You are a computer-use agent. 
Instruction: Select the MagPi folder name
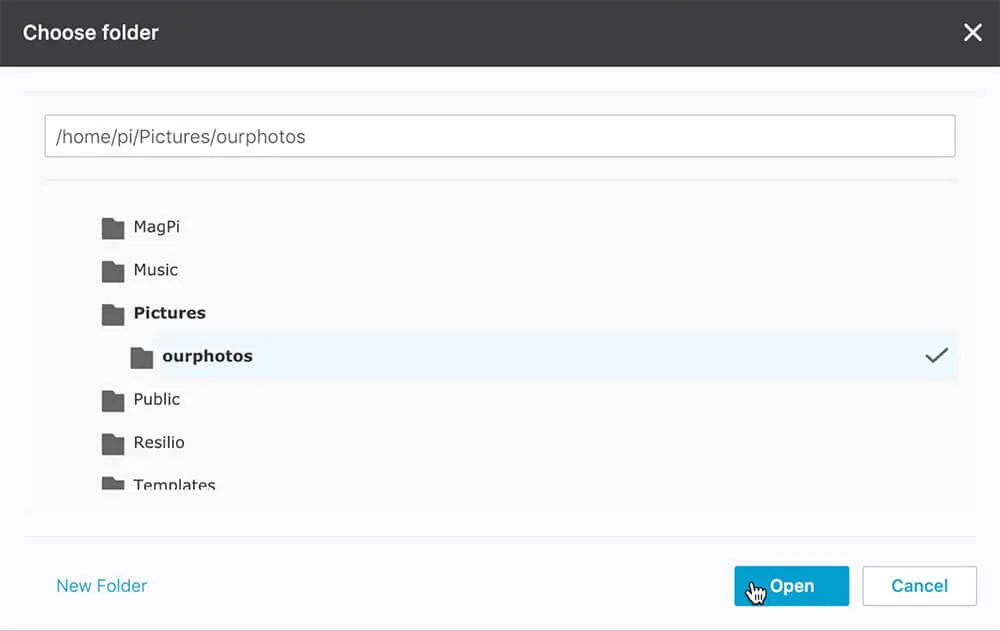tap(157, 227)
